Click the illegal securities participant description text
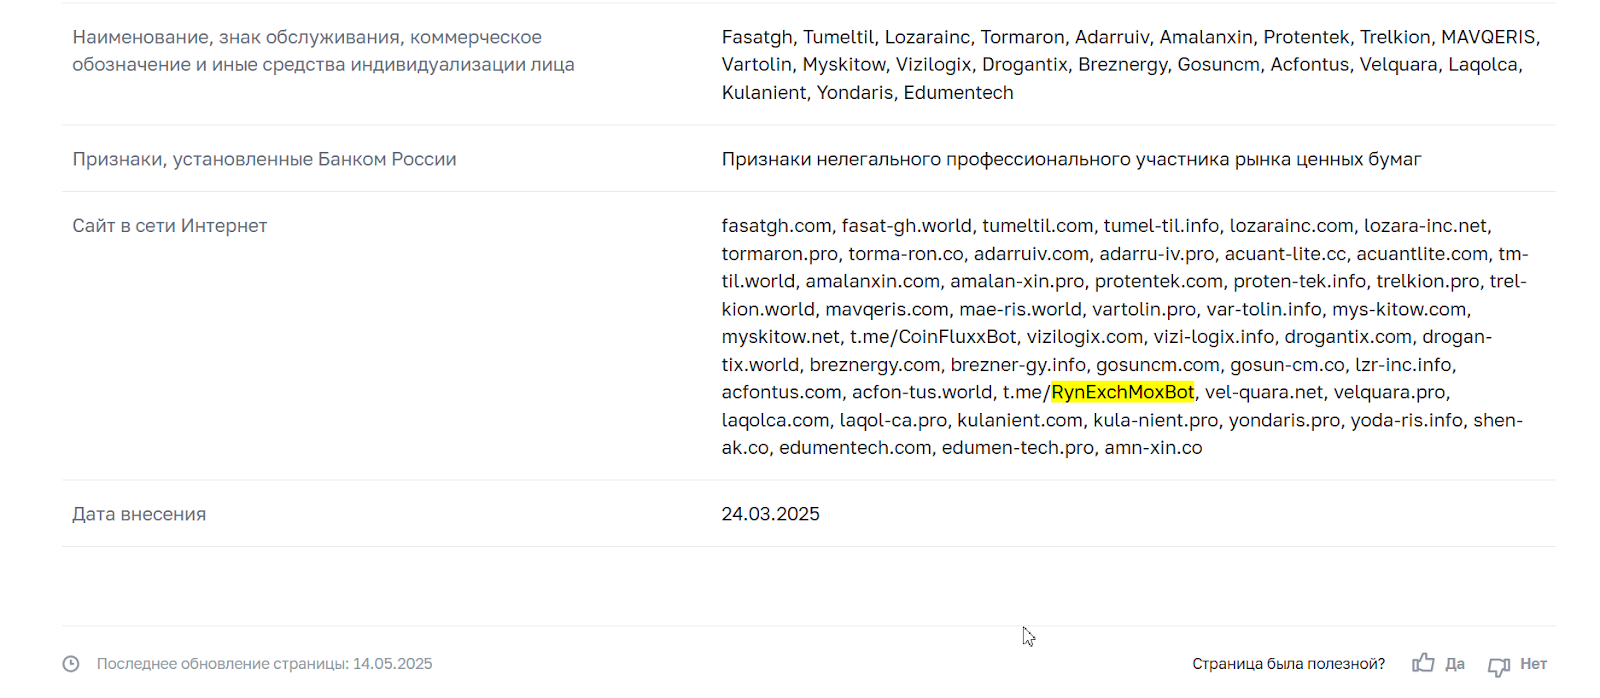The height and width of the screenshot is (698, 1600). tap(1071, 159)
